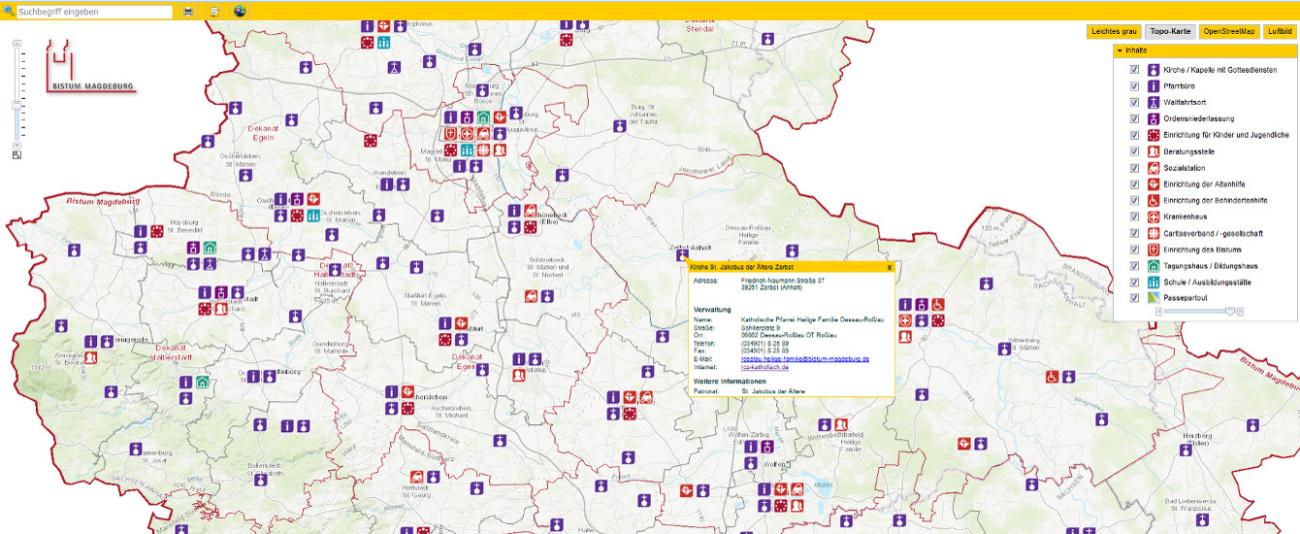This screenshot has height=534, width=1300.
Task: Switch basemap to OpenStreetMap
Action: point(1230,32)
